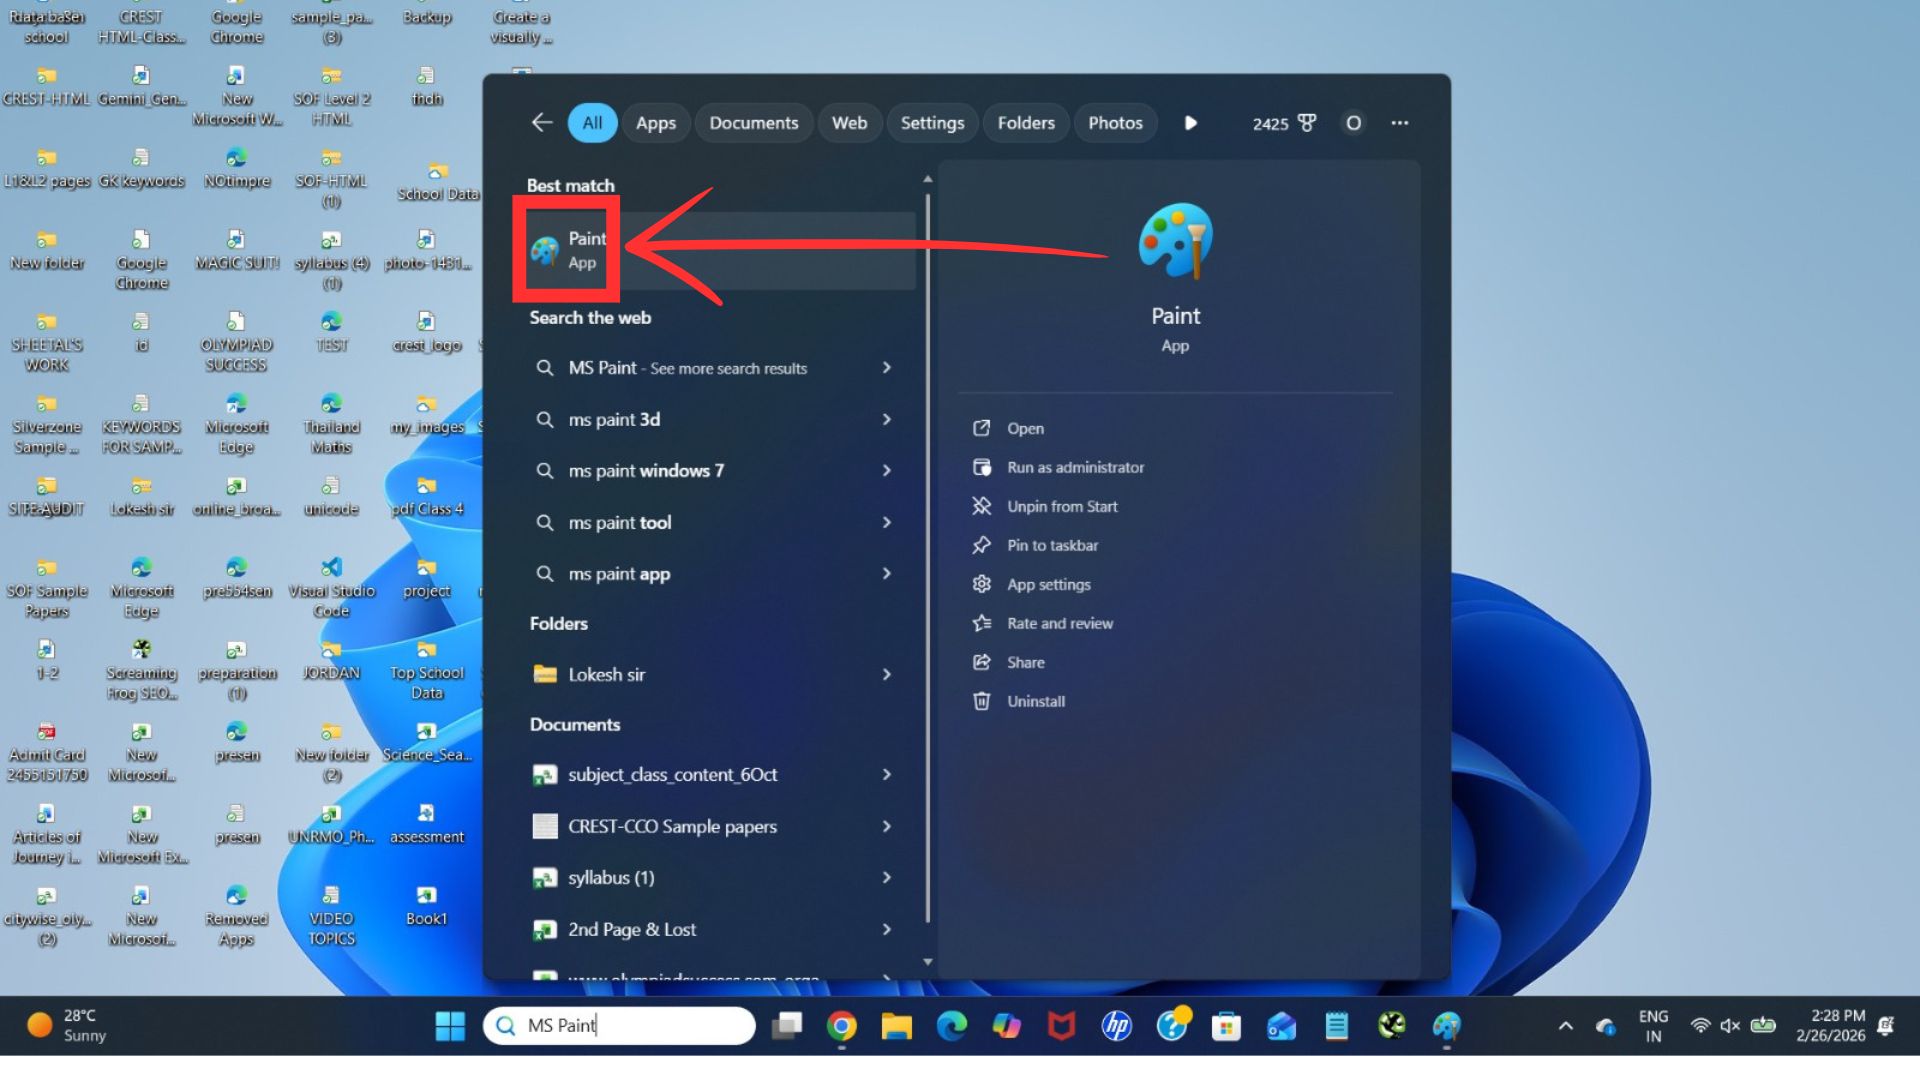Screen dimensions: 1920x1080
Task: Click Unpin from Start option
Action: point(1061,506)
